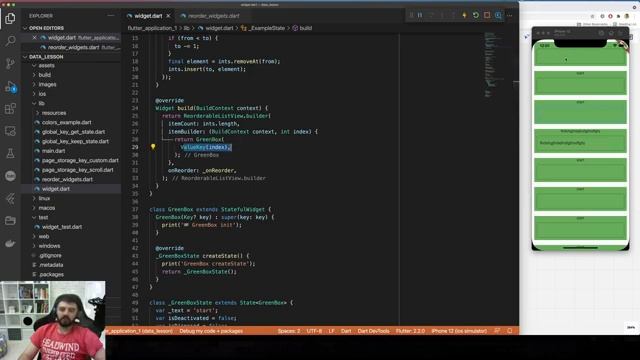This screenshot has height=360, width=640.
Task: Open global_key_keep_state.dart file
Action: click(x=75, y=142)
